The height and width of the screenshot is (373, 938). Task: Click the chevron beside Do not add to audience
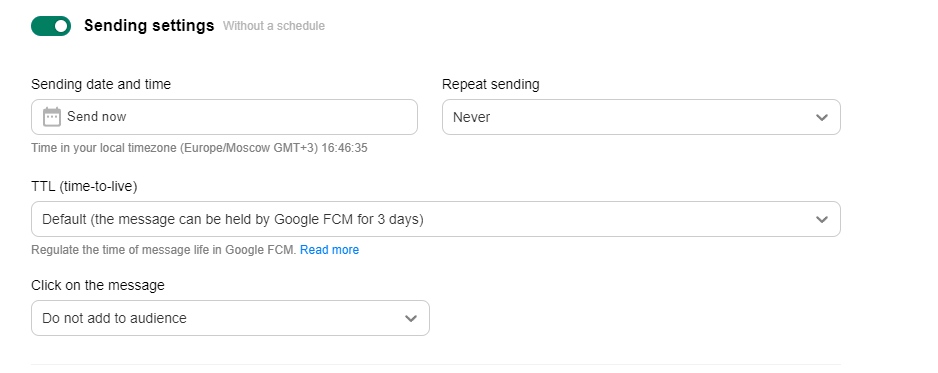(411, 319)
